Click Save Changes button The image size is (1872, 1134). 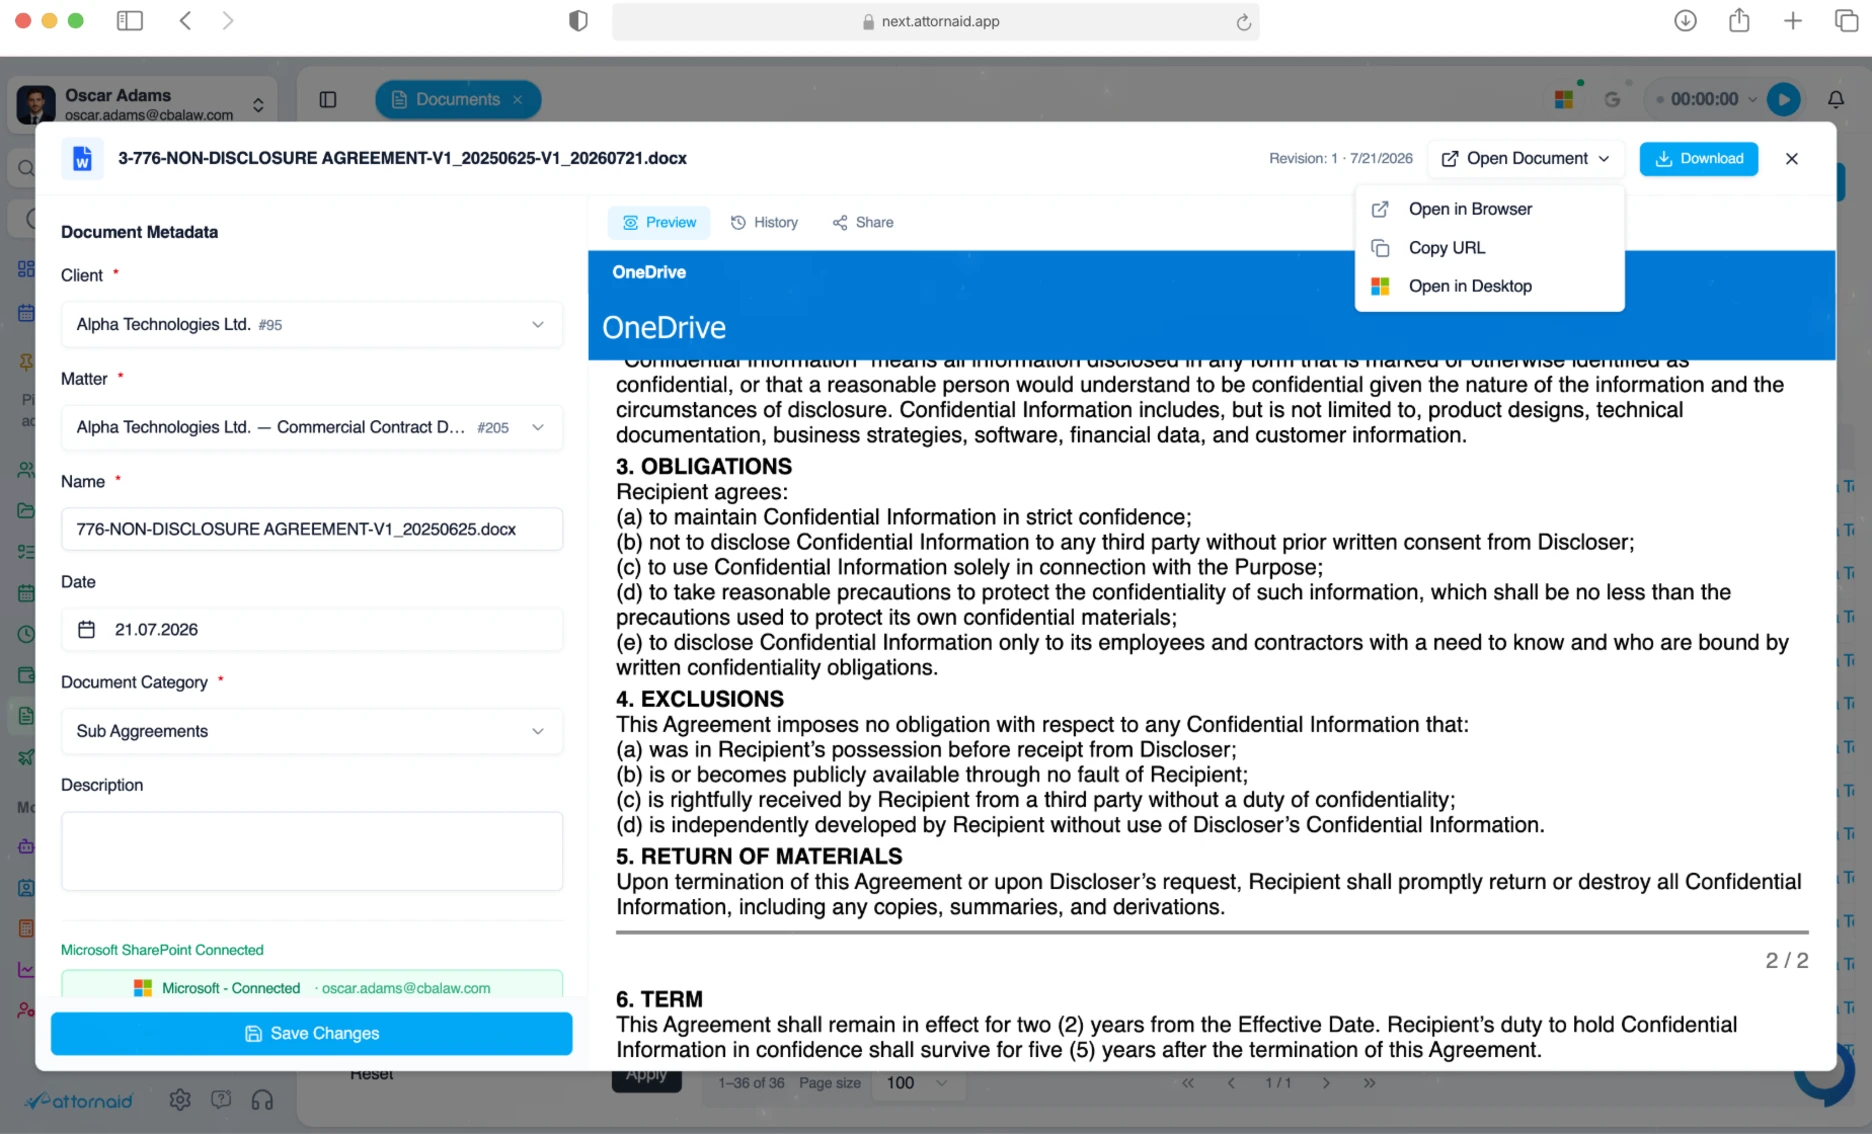311,1033
